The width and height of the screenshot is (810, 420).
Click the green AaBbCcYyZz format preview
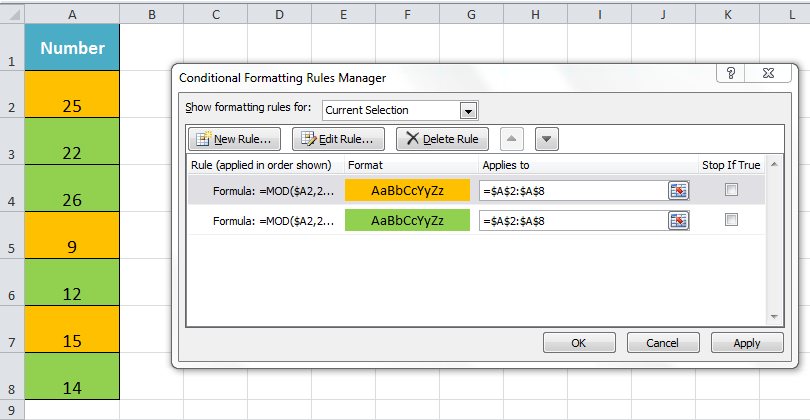click(408, 220)
